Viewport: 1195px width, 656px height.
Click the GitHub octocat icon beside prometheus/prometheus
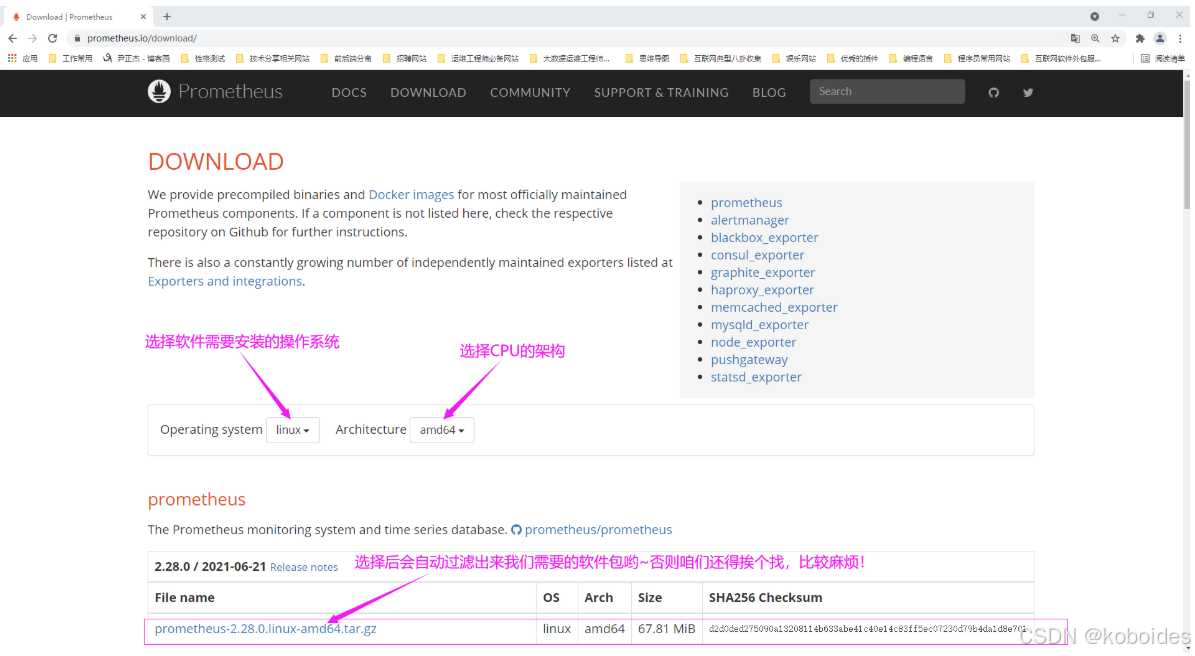(x=516, y=530)
